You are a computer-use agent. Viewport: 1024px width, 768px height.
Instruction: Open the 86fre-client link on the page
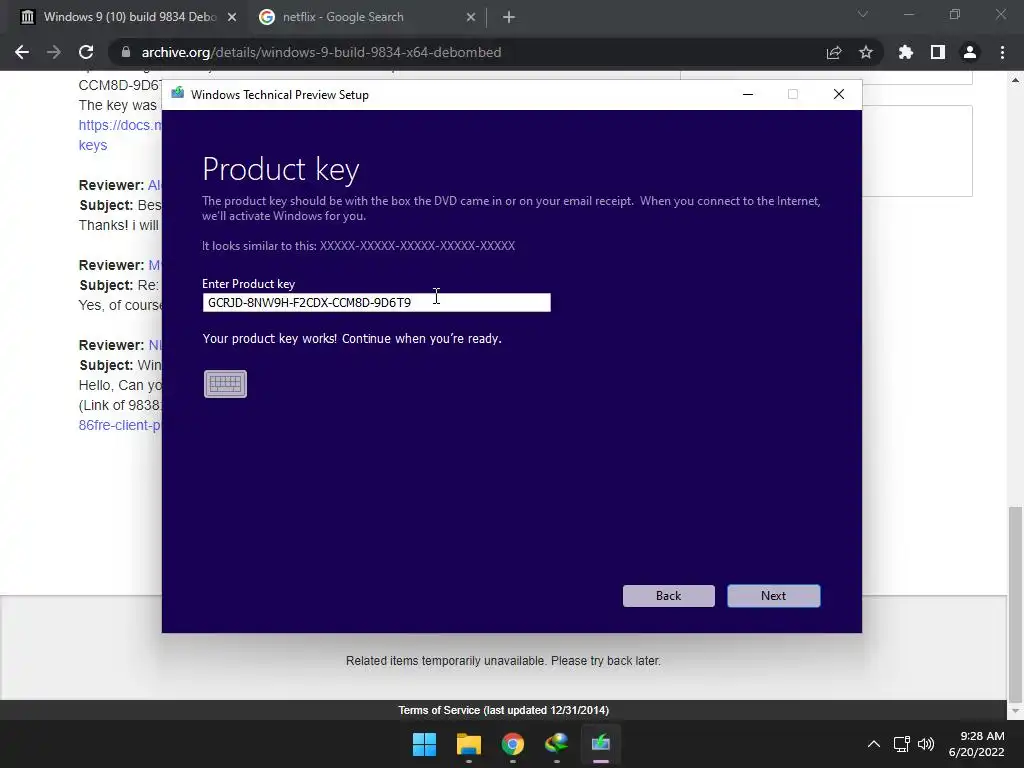[120, 425]
